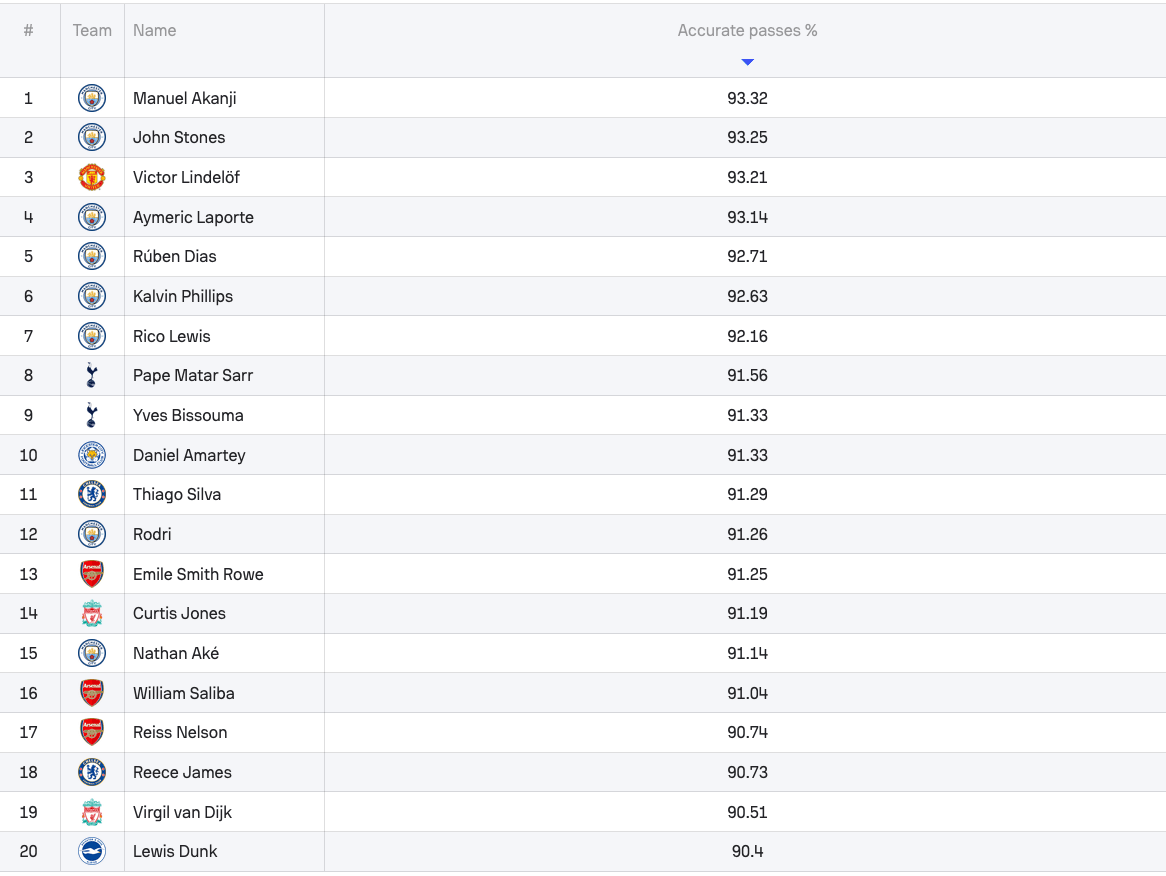The image size is (1166, 876).
Task: Click the Chelsea crest next to Thiago Silva
Action: [92, 494]
